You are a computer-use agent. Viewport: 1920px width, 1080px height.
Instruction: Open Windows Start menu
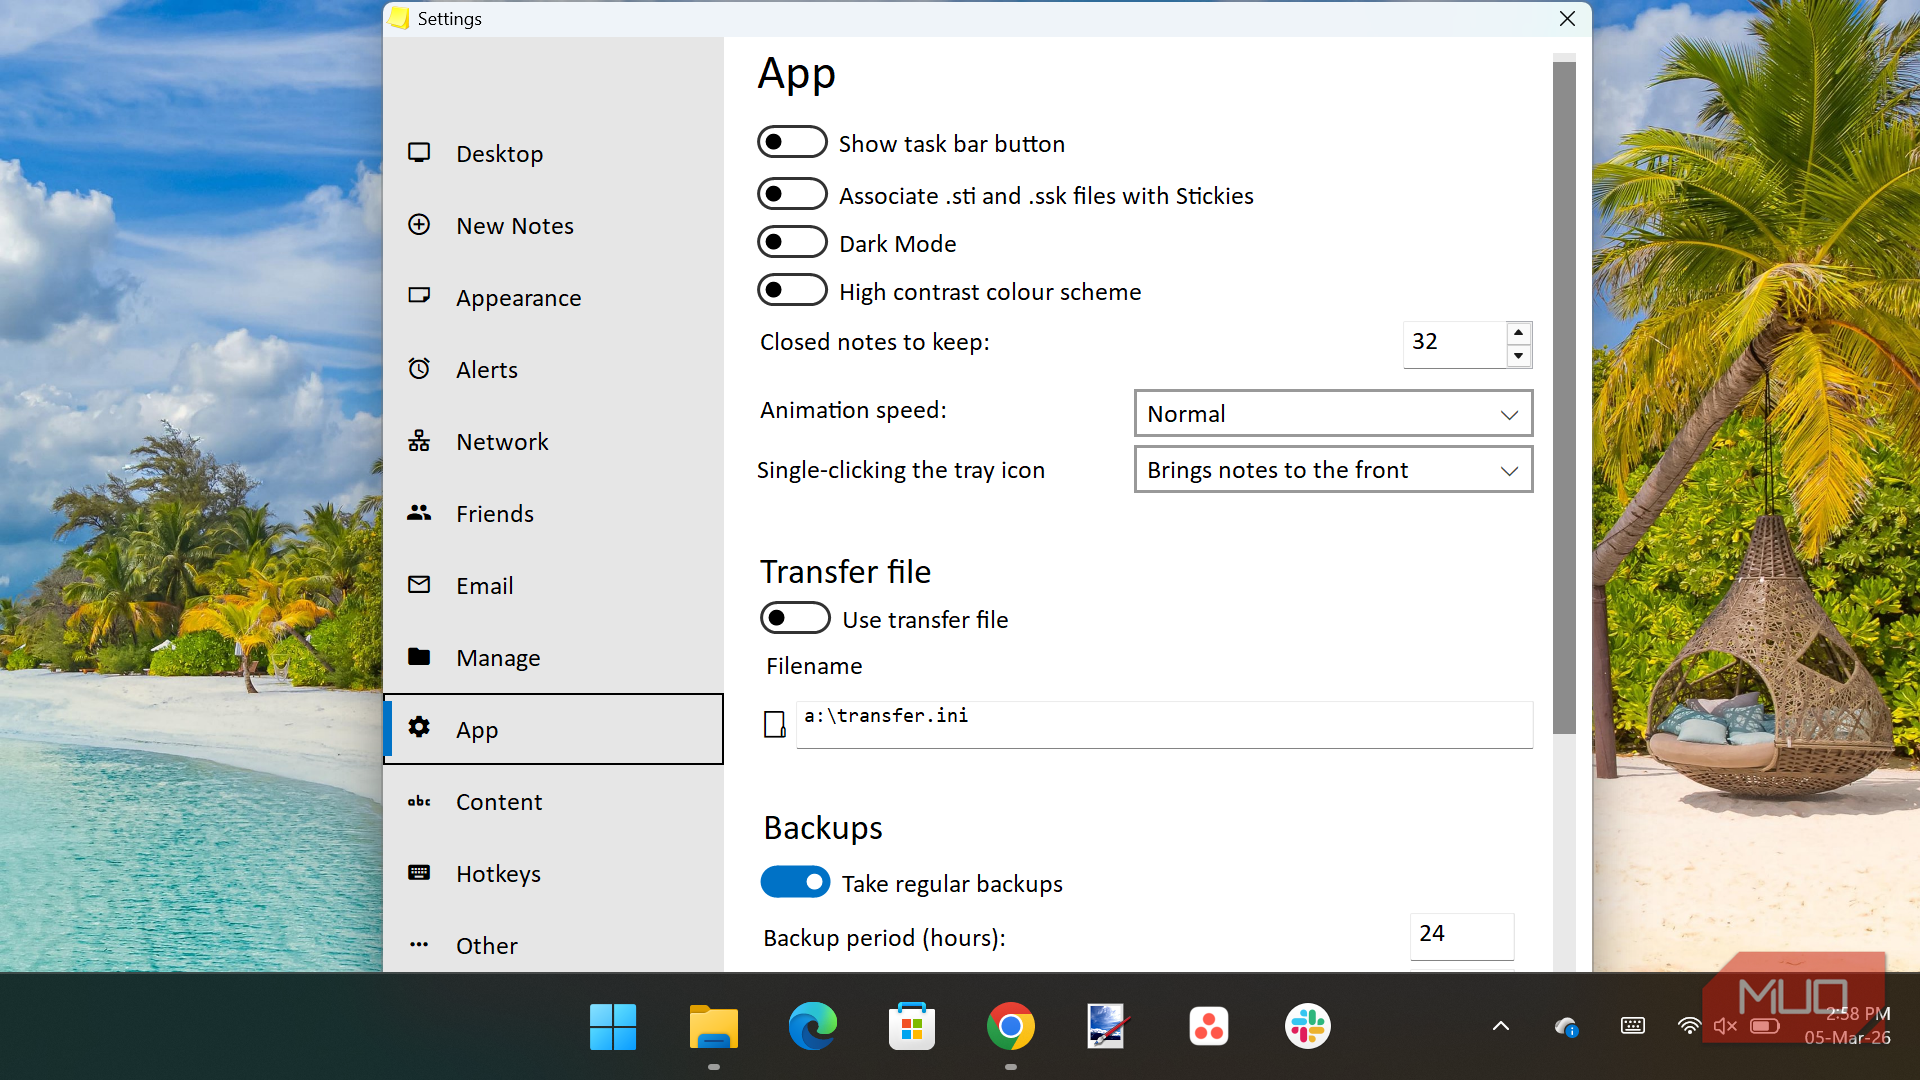pos(613,1027)
